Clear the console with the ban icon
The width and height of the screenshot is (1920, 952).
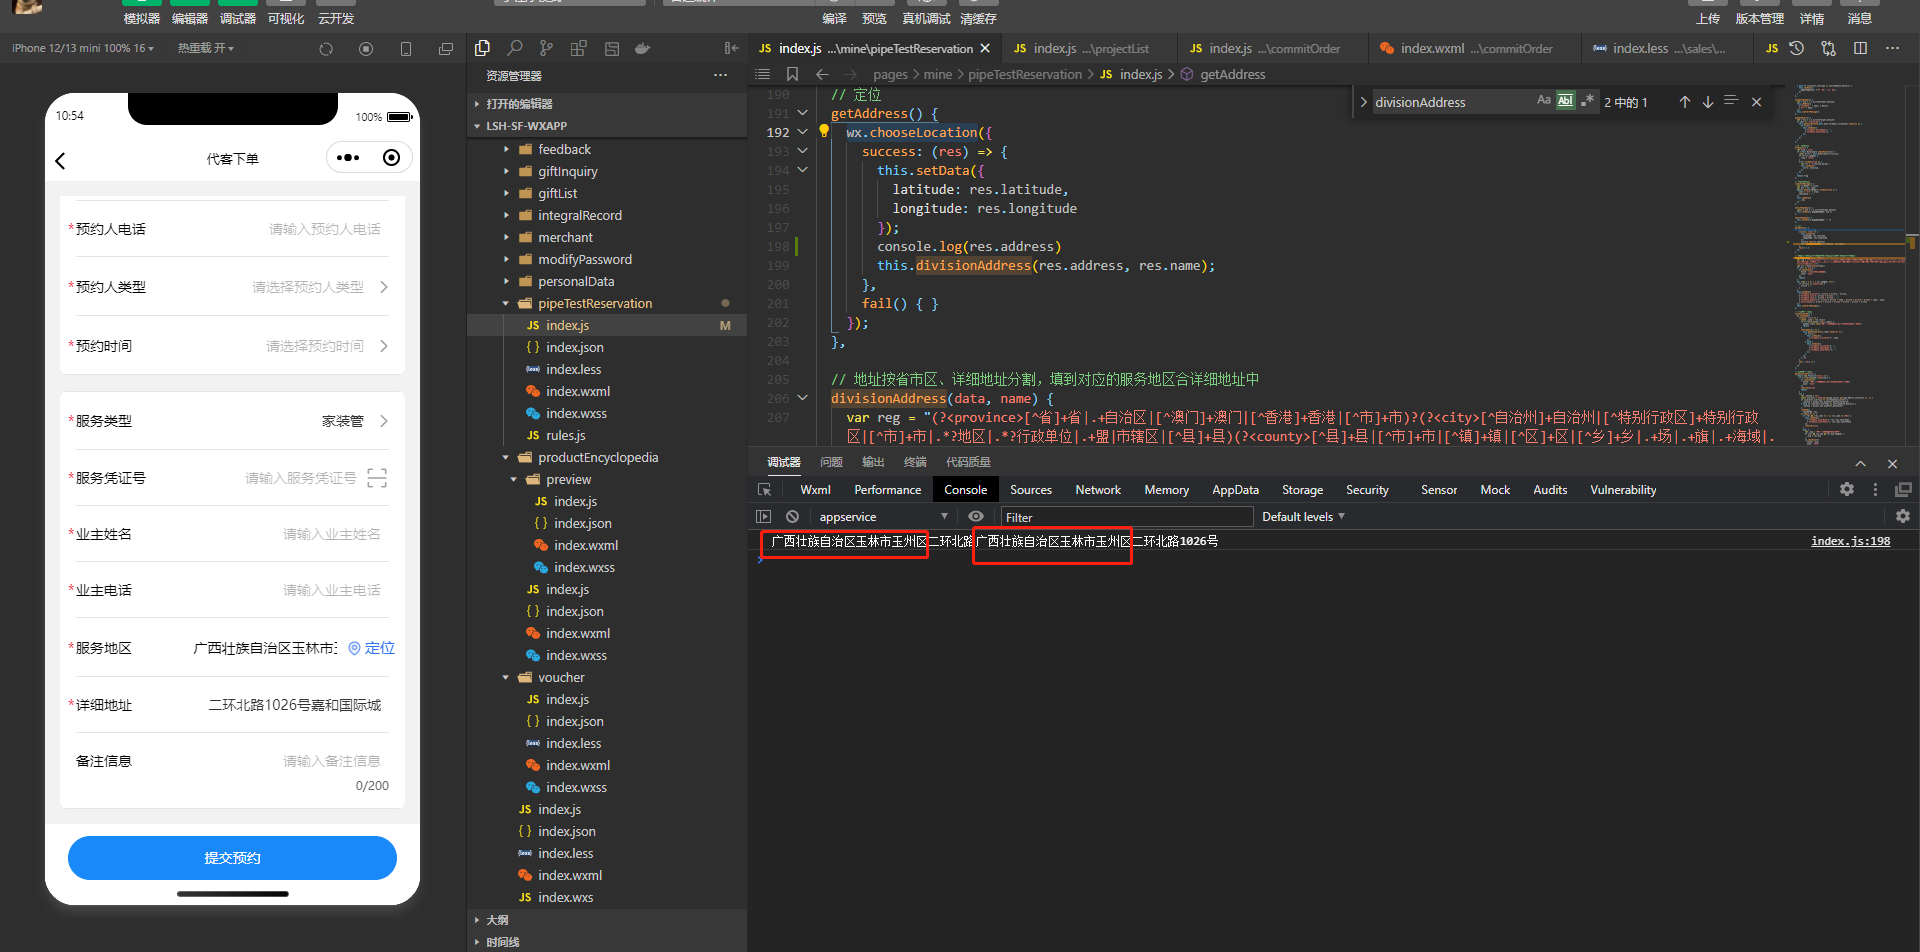792,516
